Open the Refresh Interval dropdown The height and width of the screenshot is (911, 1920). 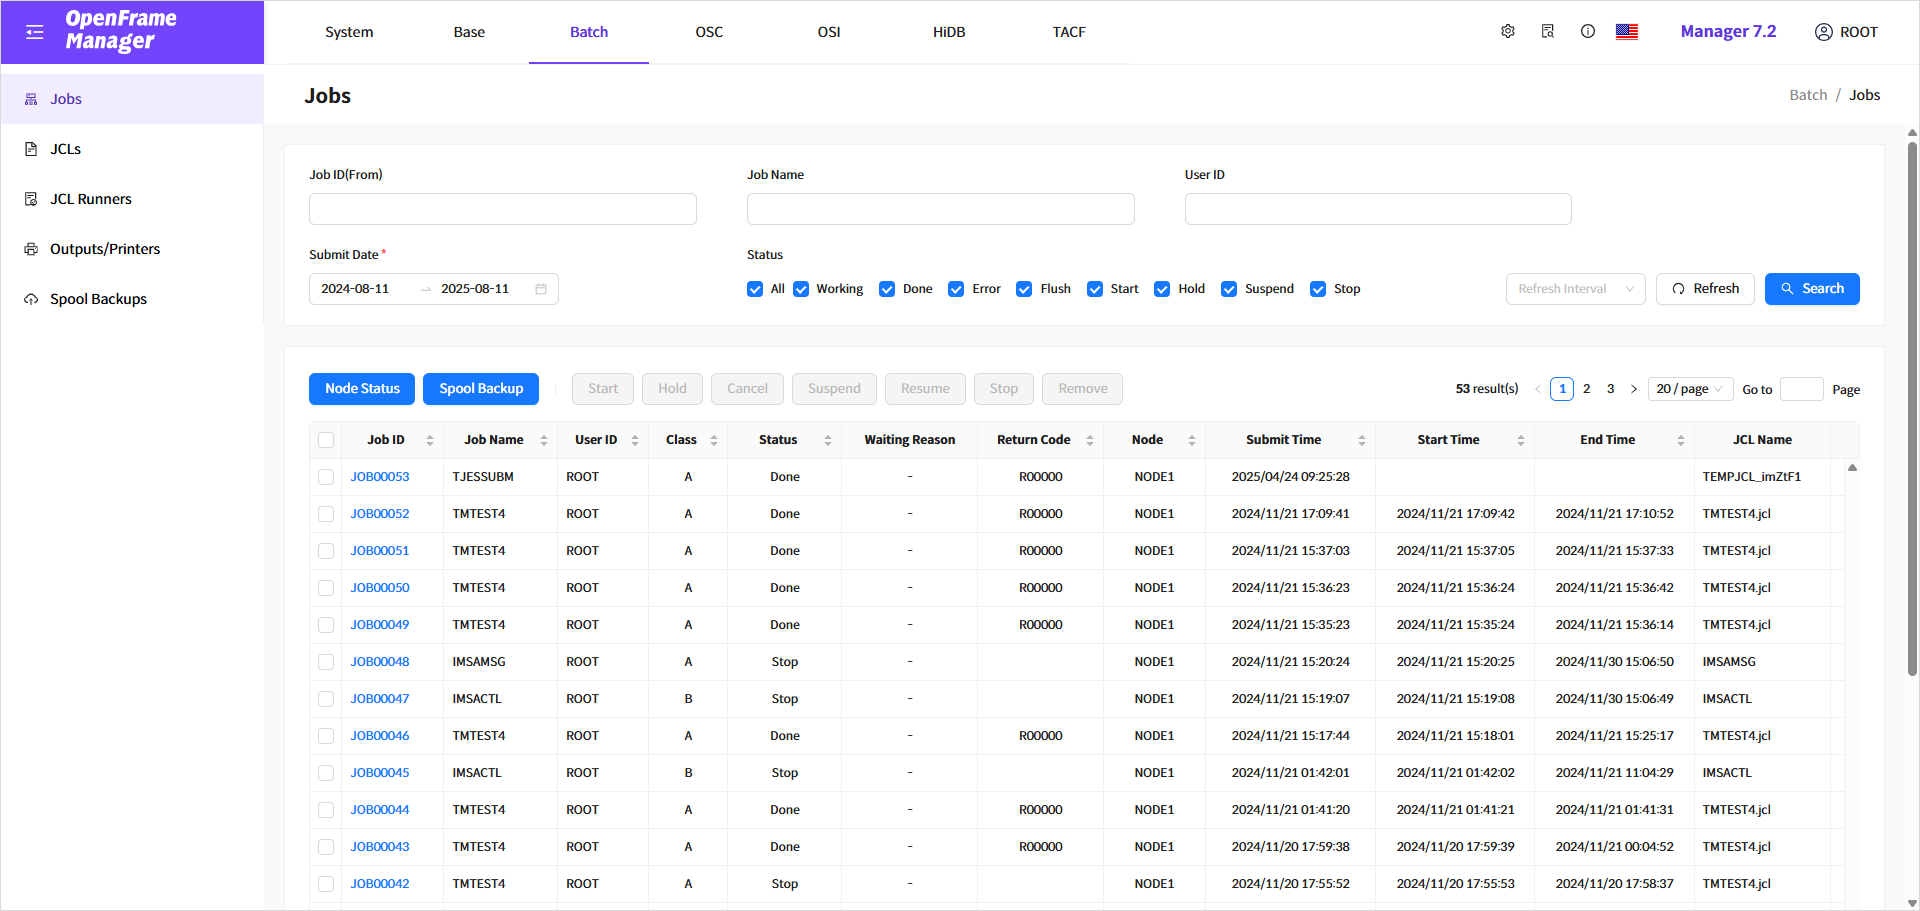[x=1575, y=289]
